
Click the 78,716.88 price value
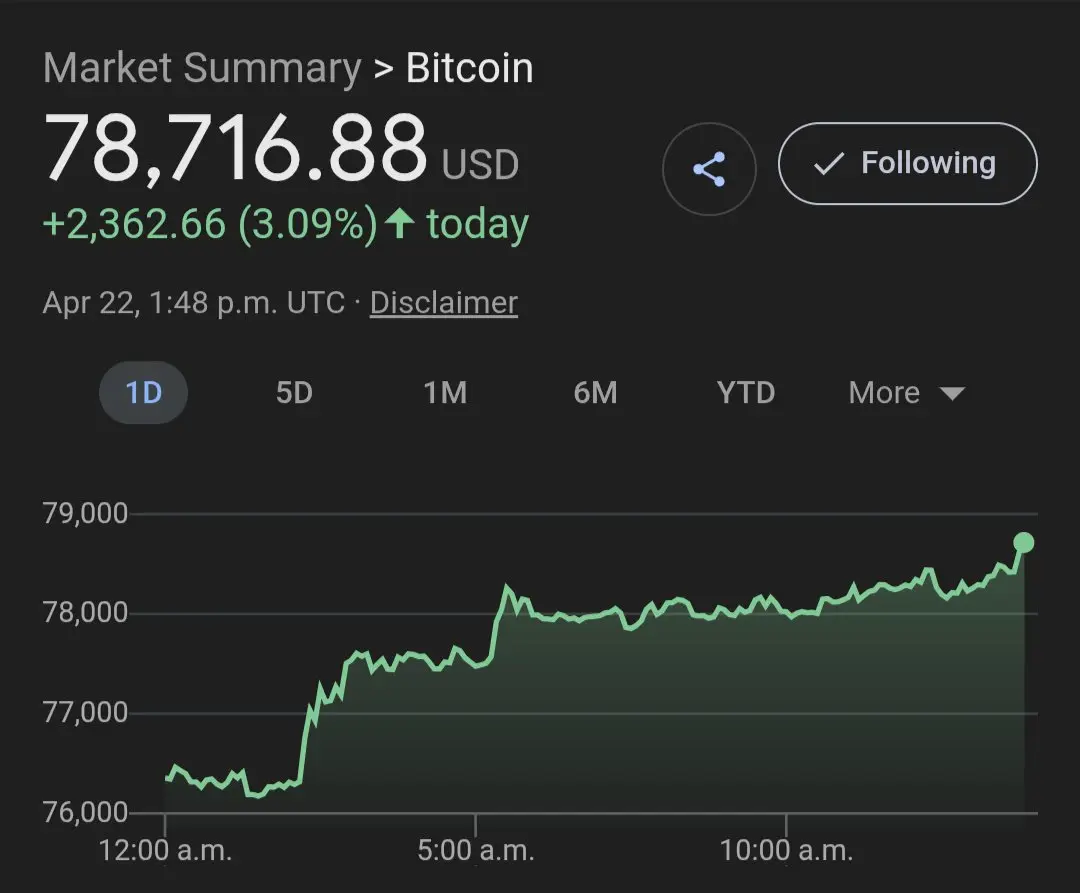coord(235,150)
